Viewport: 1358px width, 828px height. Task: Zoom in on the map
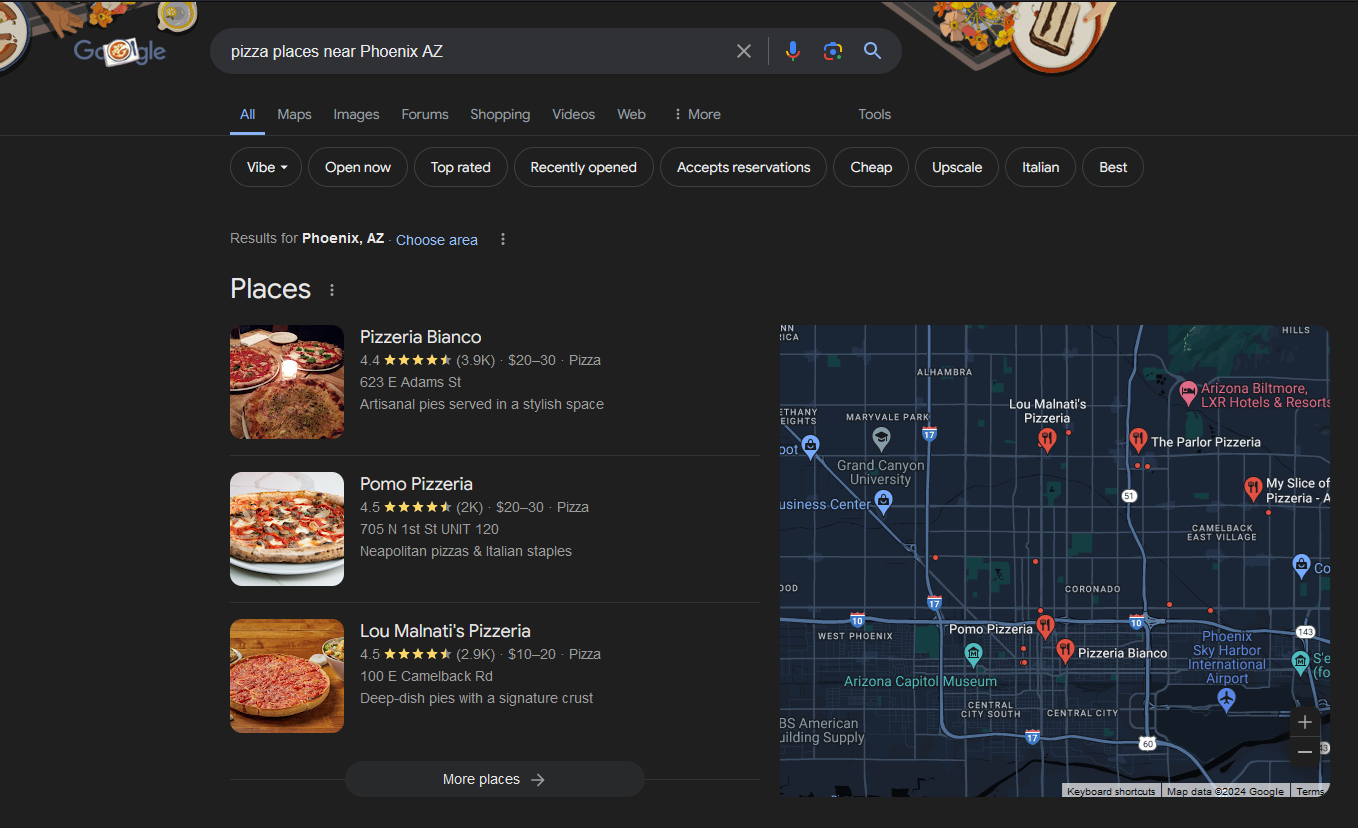point(1304,722)
